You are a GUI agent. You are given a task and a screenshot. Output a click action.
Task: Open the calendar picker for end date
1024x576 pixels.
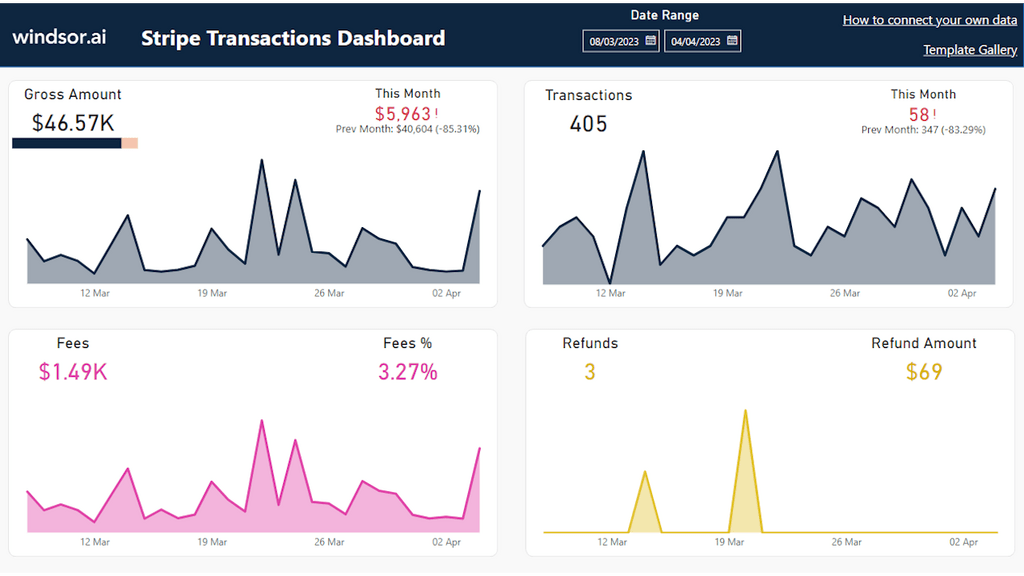[x=731, y=40]
